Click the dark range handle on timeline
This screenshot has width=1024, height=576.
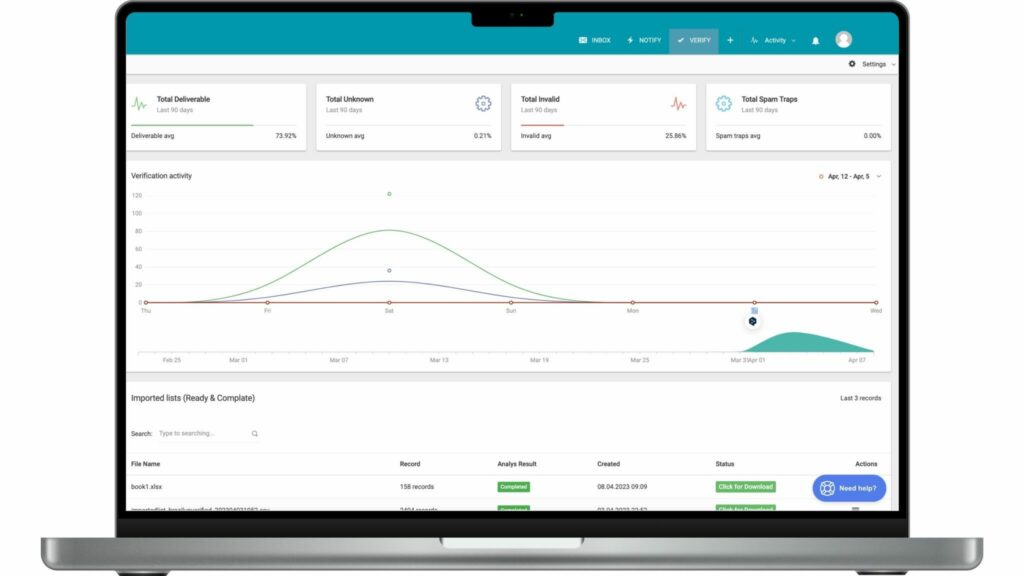[753, 321]
